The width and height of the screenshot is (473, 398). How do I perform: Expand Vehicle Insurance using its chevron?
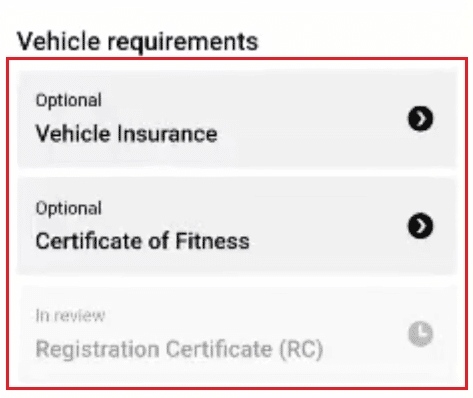[420, 119]
